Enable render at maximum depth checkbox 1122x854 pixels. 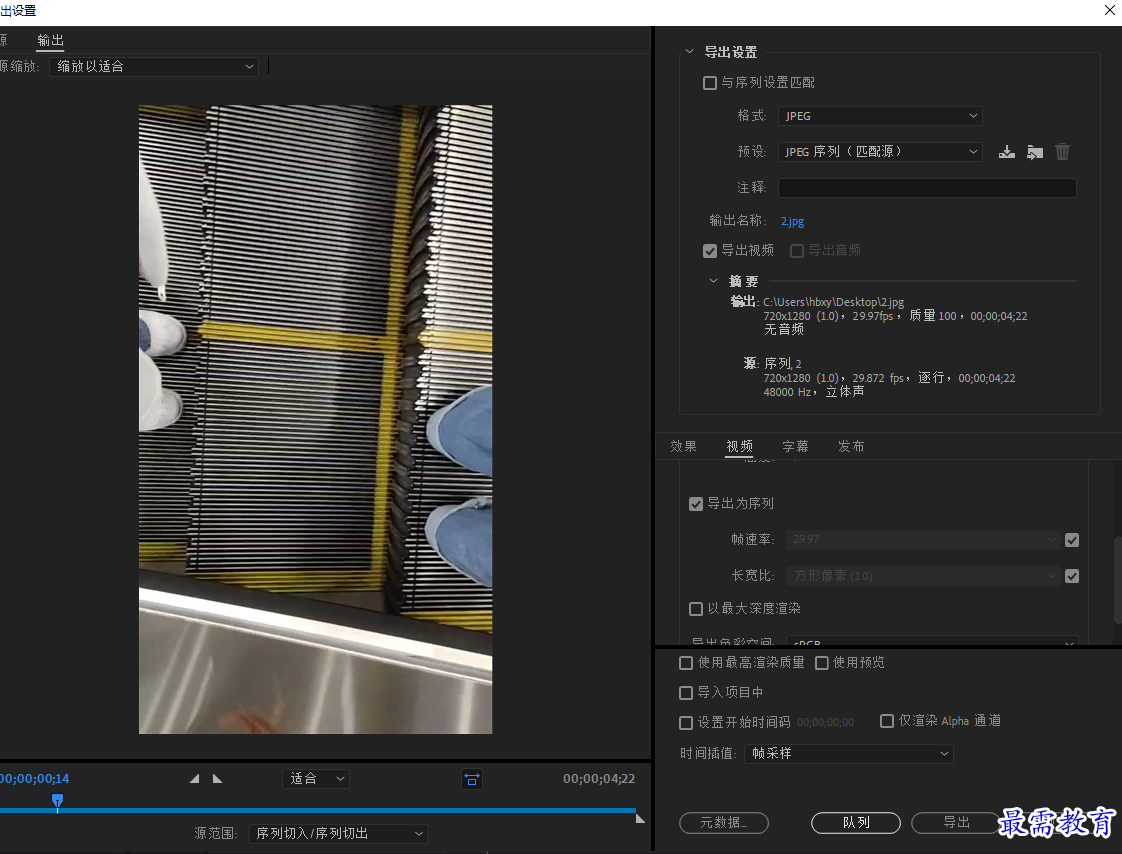pos(696,608)
